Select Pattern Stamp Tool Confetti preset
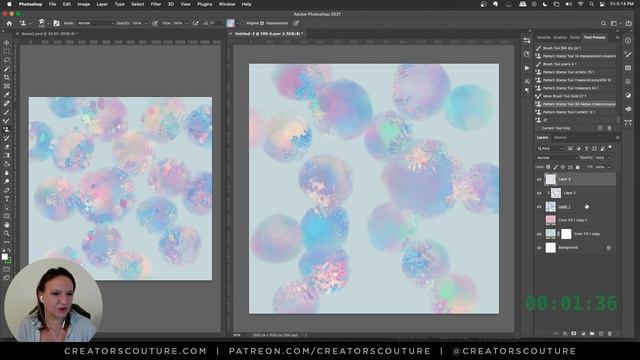 (x=576, y=112)
